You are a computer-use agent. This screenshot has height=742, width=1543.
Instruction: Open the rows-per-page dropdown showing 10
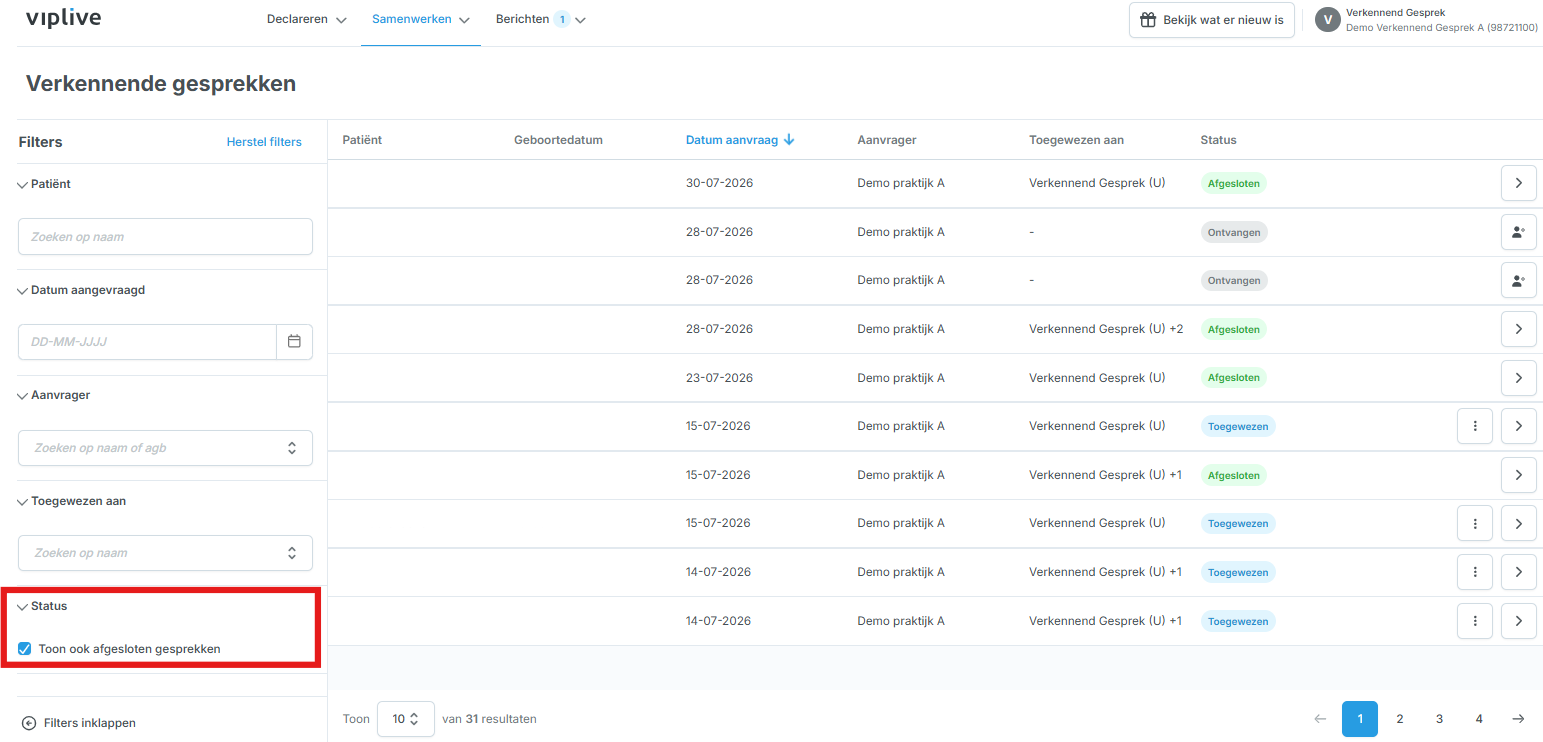tap(405, 719)
